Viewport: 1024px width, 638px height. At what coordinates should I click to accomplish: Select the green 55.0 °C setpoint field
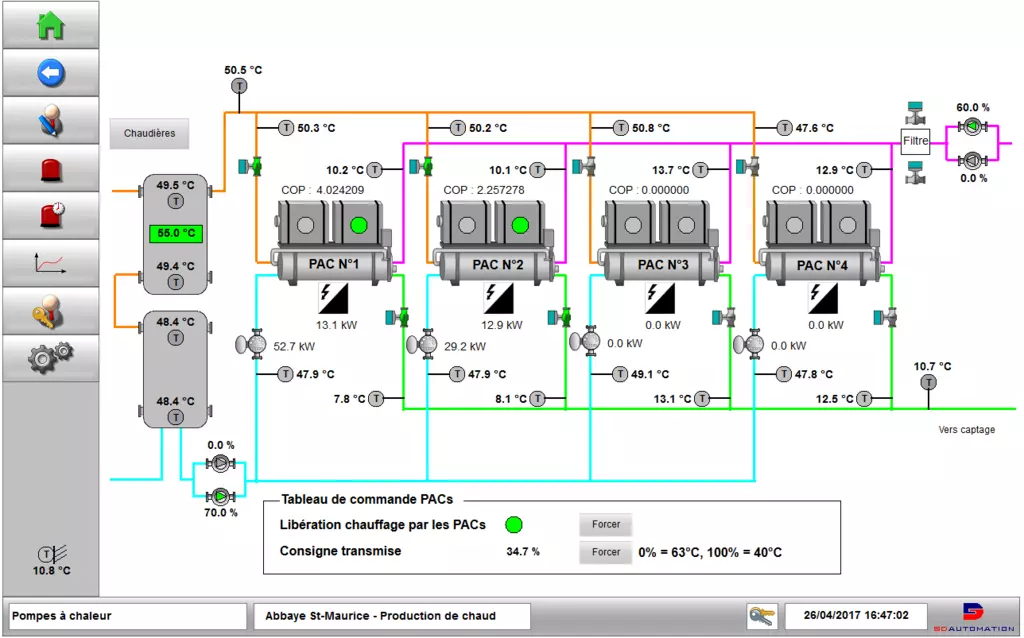[175, 234]
